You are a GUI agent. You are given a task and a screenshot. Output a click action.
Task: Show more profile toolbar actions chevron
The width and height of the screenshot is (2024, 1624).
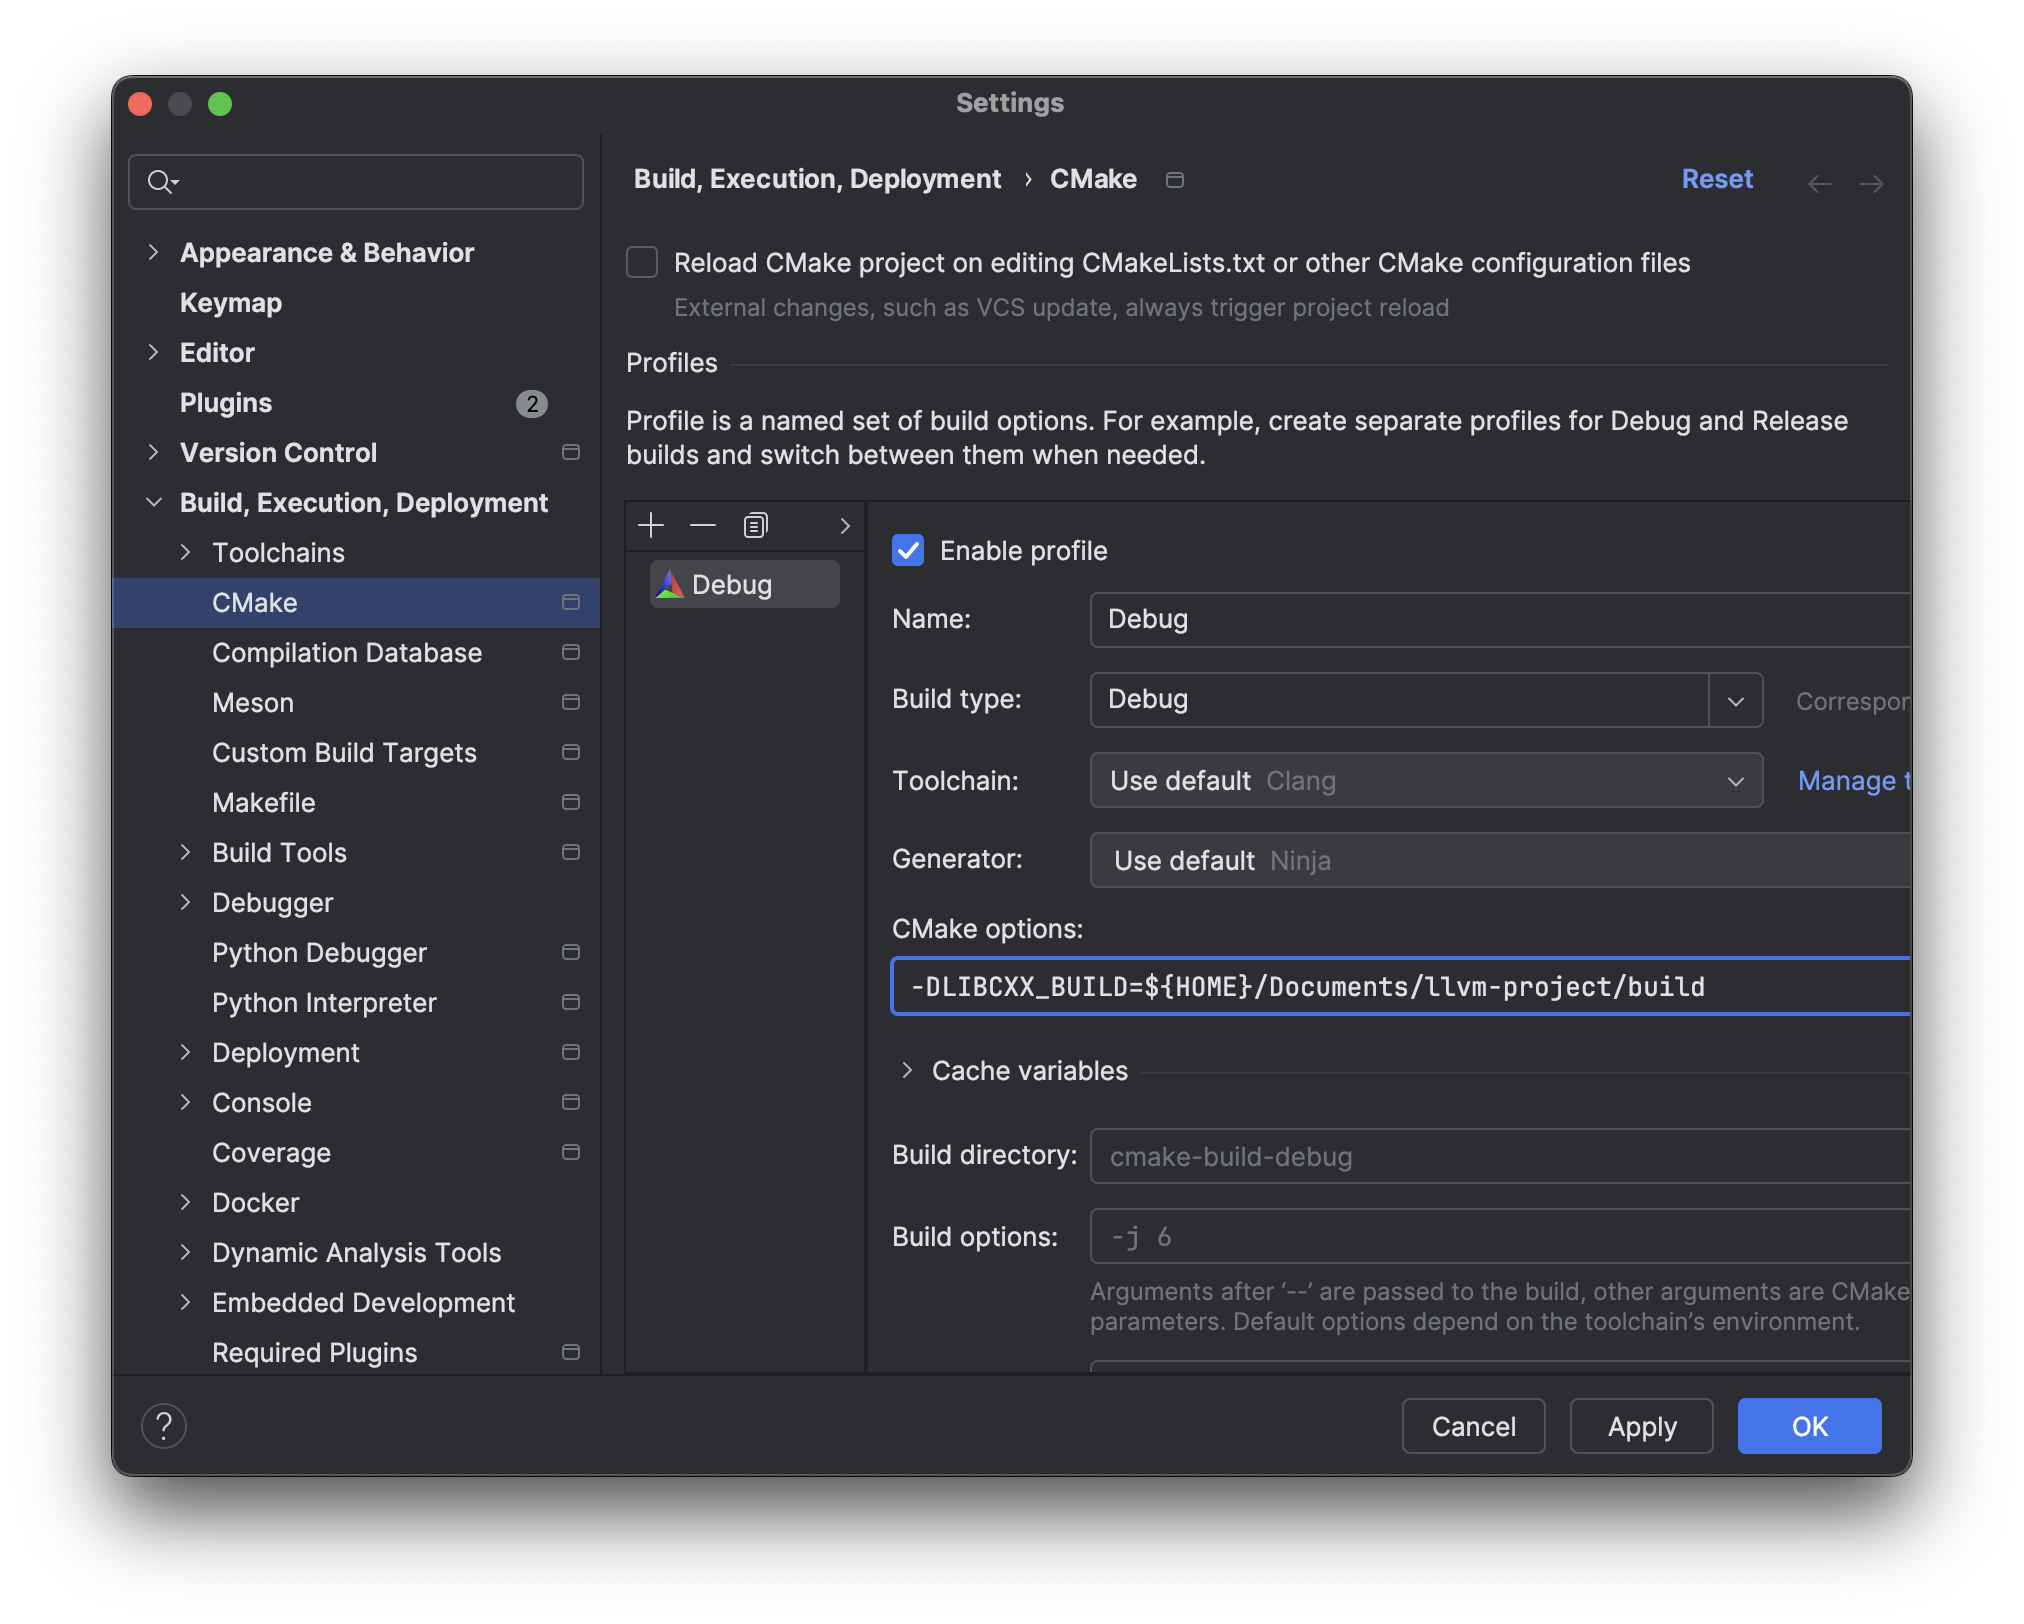pos(845,525)
